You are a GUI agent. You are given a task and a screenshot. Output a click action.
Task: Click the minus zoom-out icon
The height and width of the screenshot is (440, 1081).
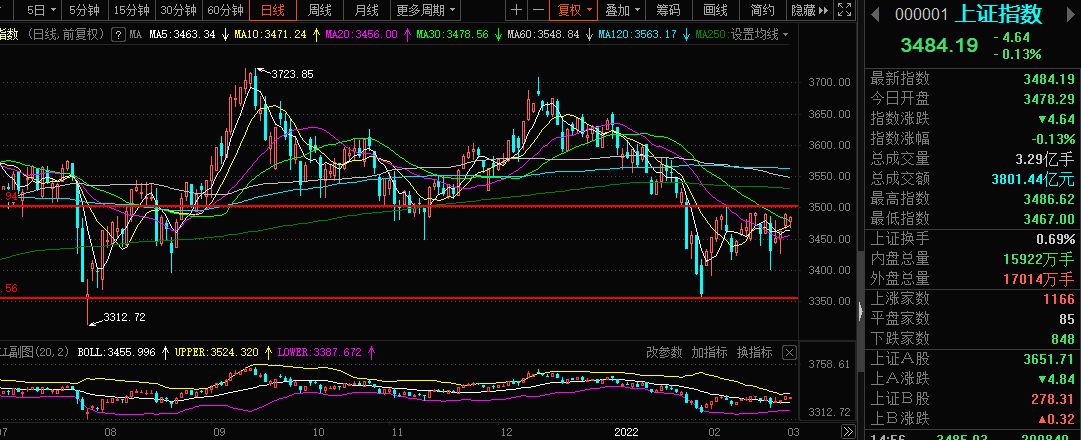coord(538,11)
